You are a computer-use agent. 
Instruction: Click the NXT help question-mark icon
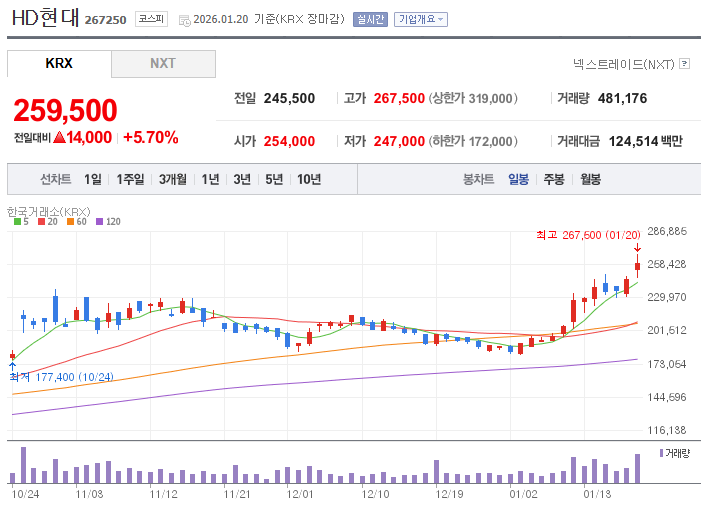click(x=684, y=64)
